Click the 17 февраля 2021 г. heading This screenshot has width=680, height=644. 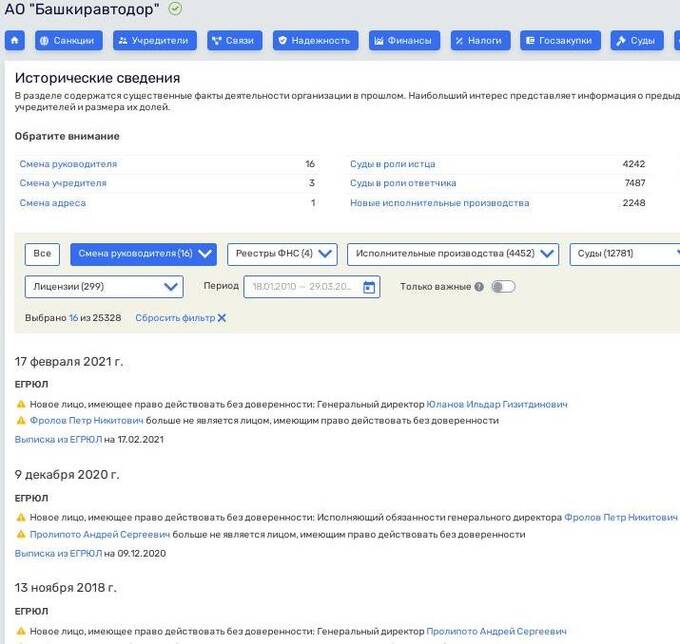[x=69, y=361]
